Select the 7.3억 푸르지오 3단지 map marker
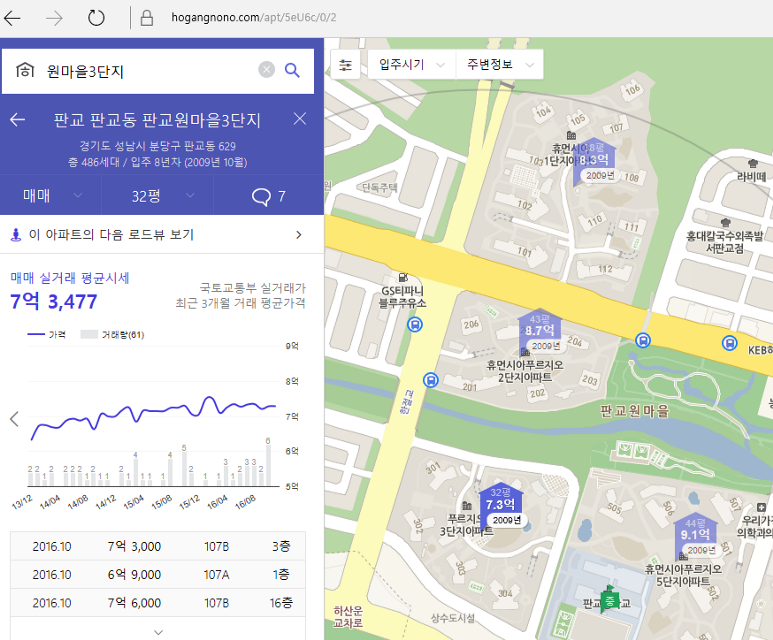 tap(500, 504)
